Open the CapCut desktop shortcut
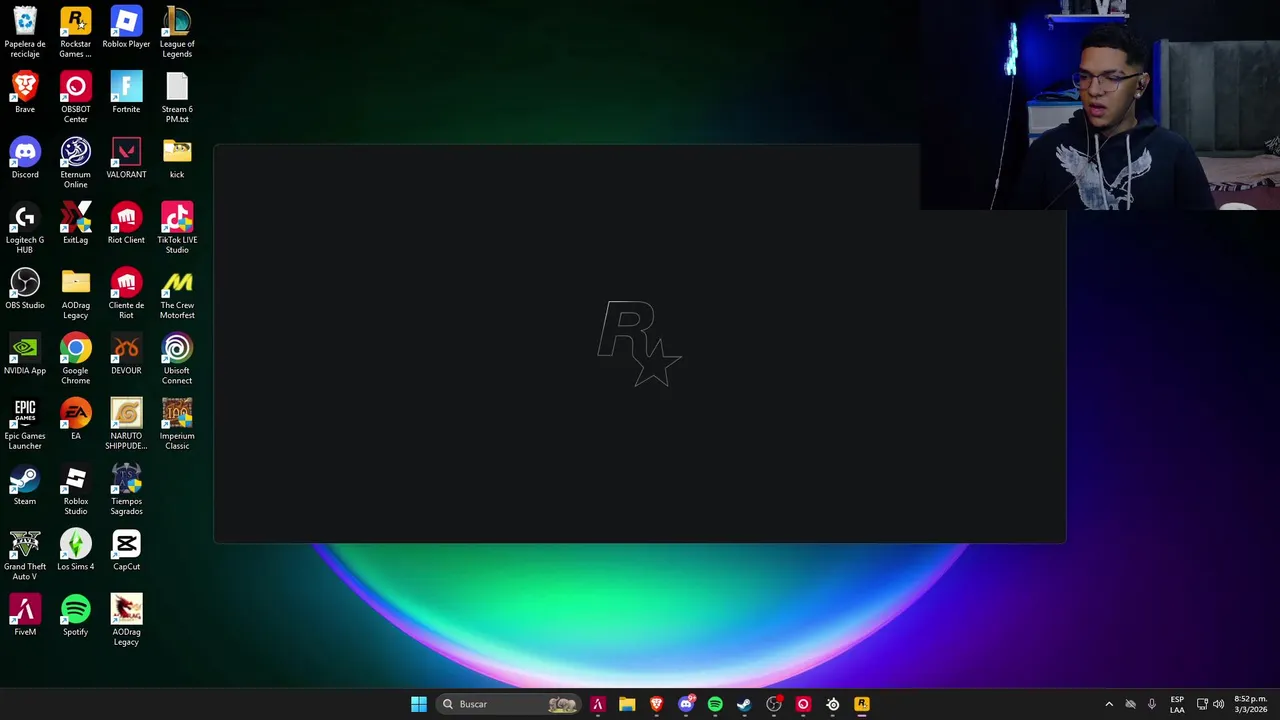Screen dimensions: 1280x720 click(126, 550)
